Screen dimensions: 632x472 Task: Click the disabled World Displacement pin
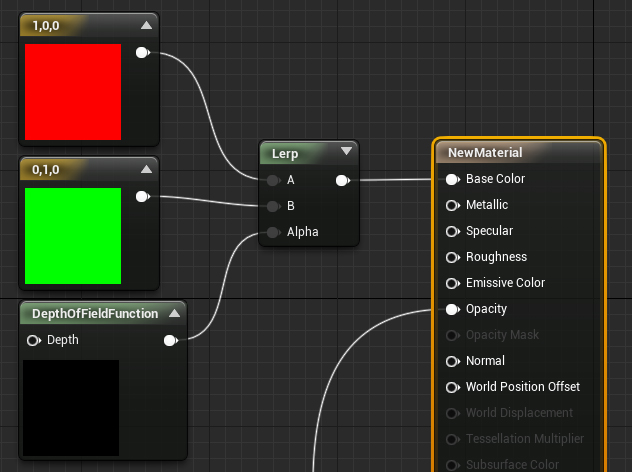453,414
